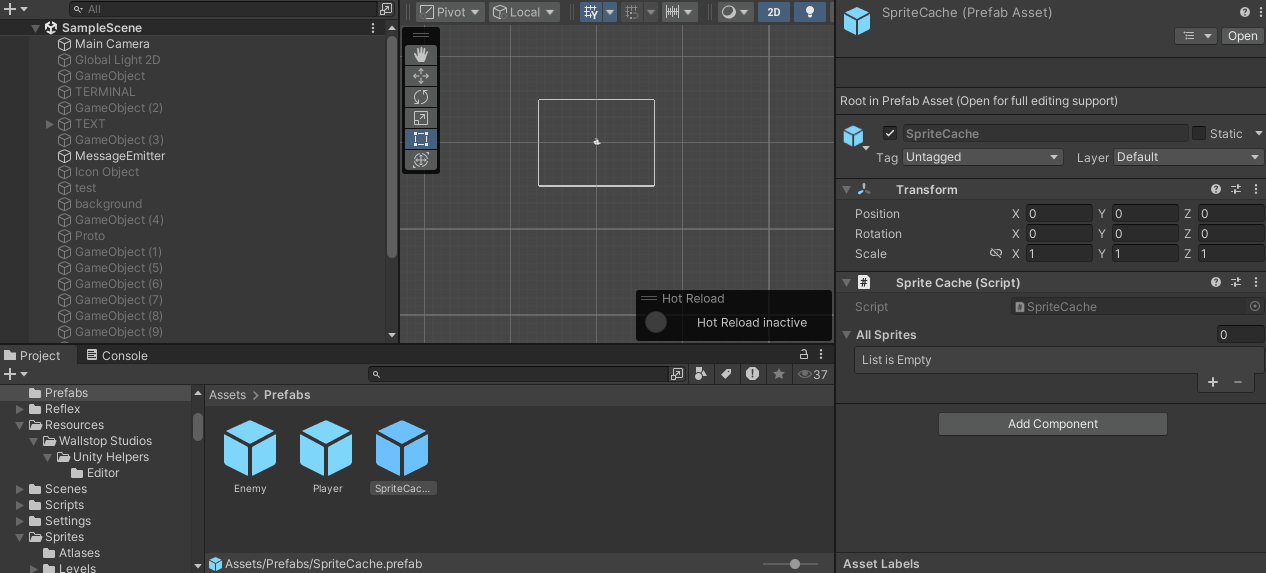
Task: Click the Open prefab button
Action: pyautogui.click(x=1242, y=36)
